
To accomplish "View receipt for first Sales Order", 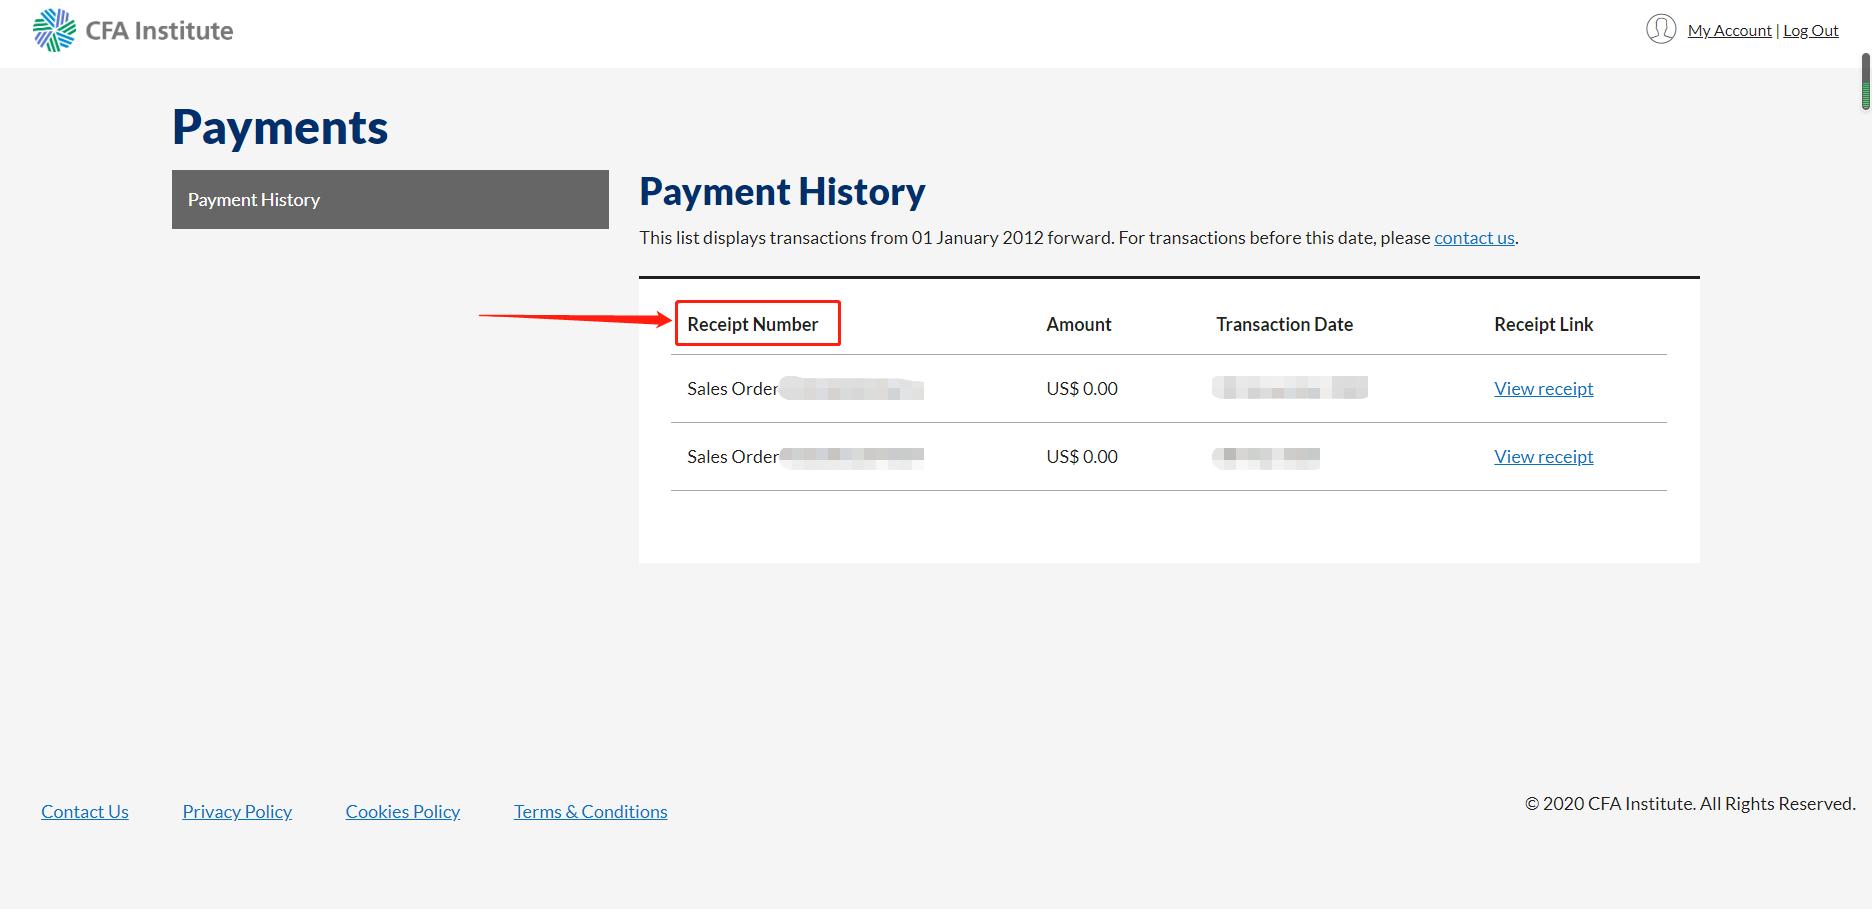I will tap(1543, 389).
